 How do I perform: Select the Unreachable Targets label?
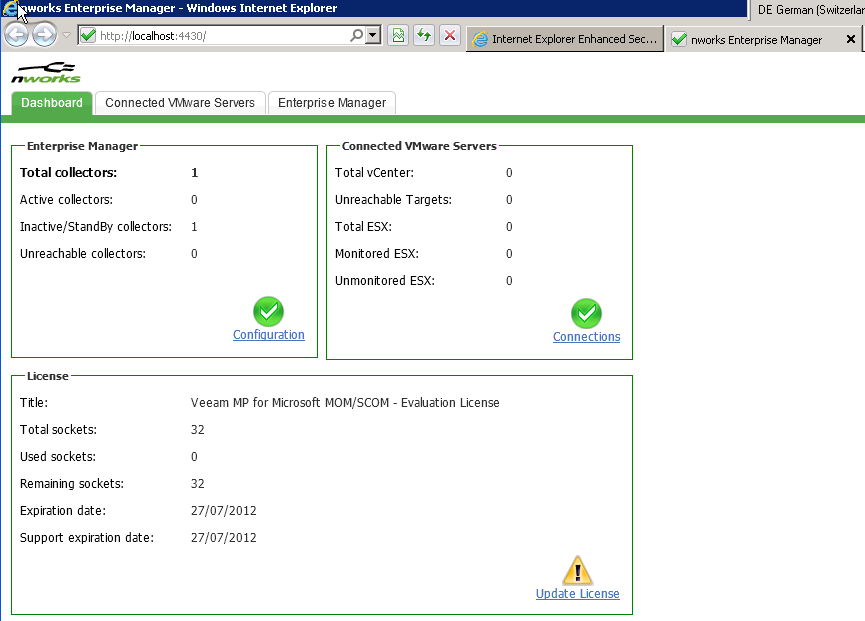(393, 200)
